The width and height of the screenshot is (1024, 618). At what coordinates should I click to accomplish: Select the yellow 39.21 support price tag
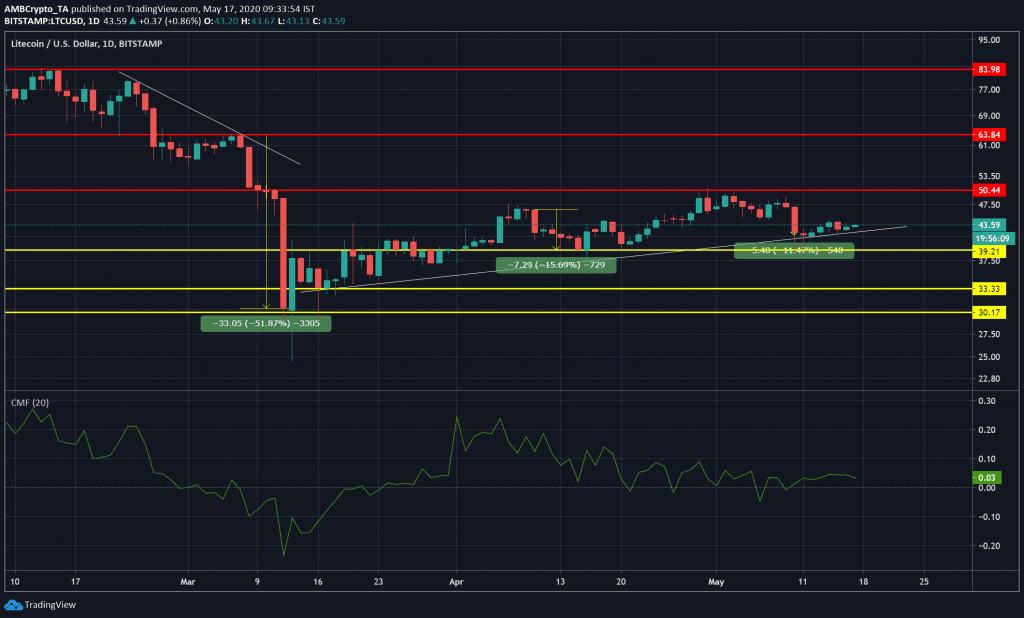989,252
